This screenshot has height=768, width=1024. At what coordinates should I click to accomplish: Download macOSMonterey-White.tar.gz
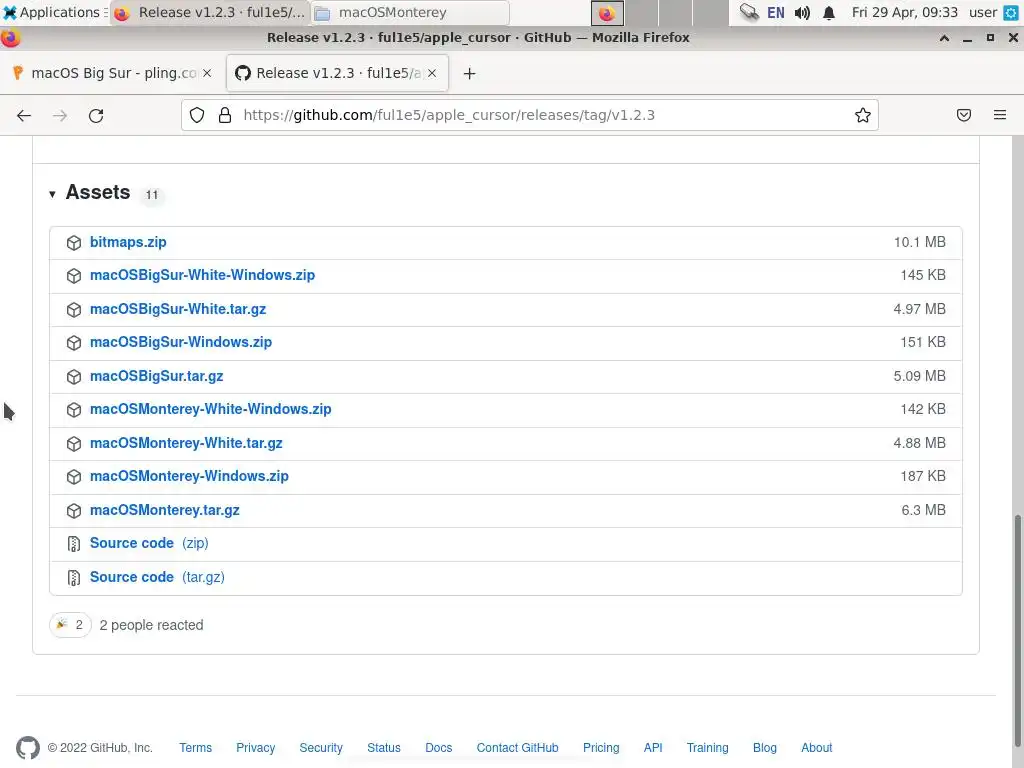coord(186,443)
